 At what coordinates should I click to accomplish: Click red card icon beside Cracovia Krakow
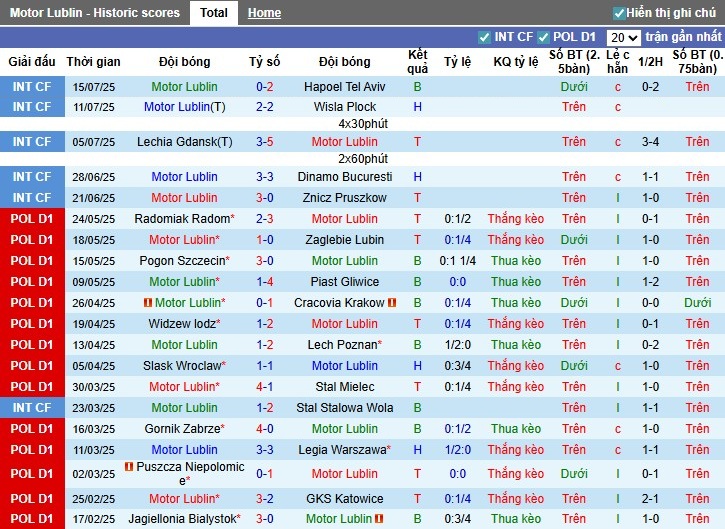tap(392, 303)
